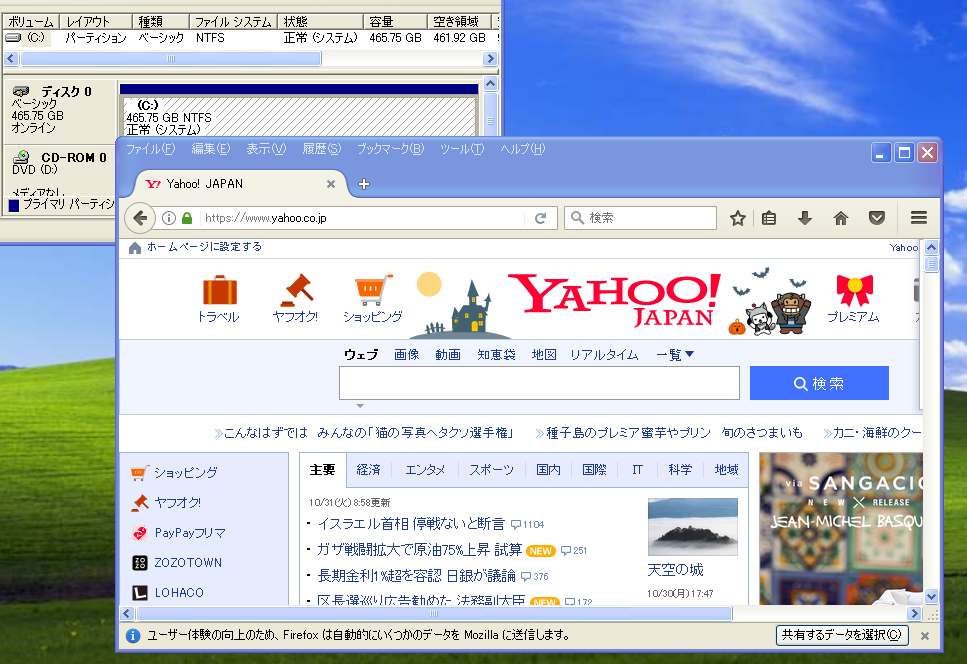Click the ショッピング cart icon at top
967x664 pixels.
pos(373,290)
